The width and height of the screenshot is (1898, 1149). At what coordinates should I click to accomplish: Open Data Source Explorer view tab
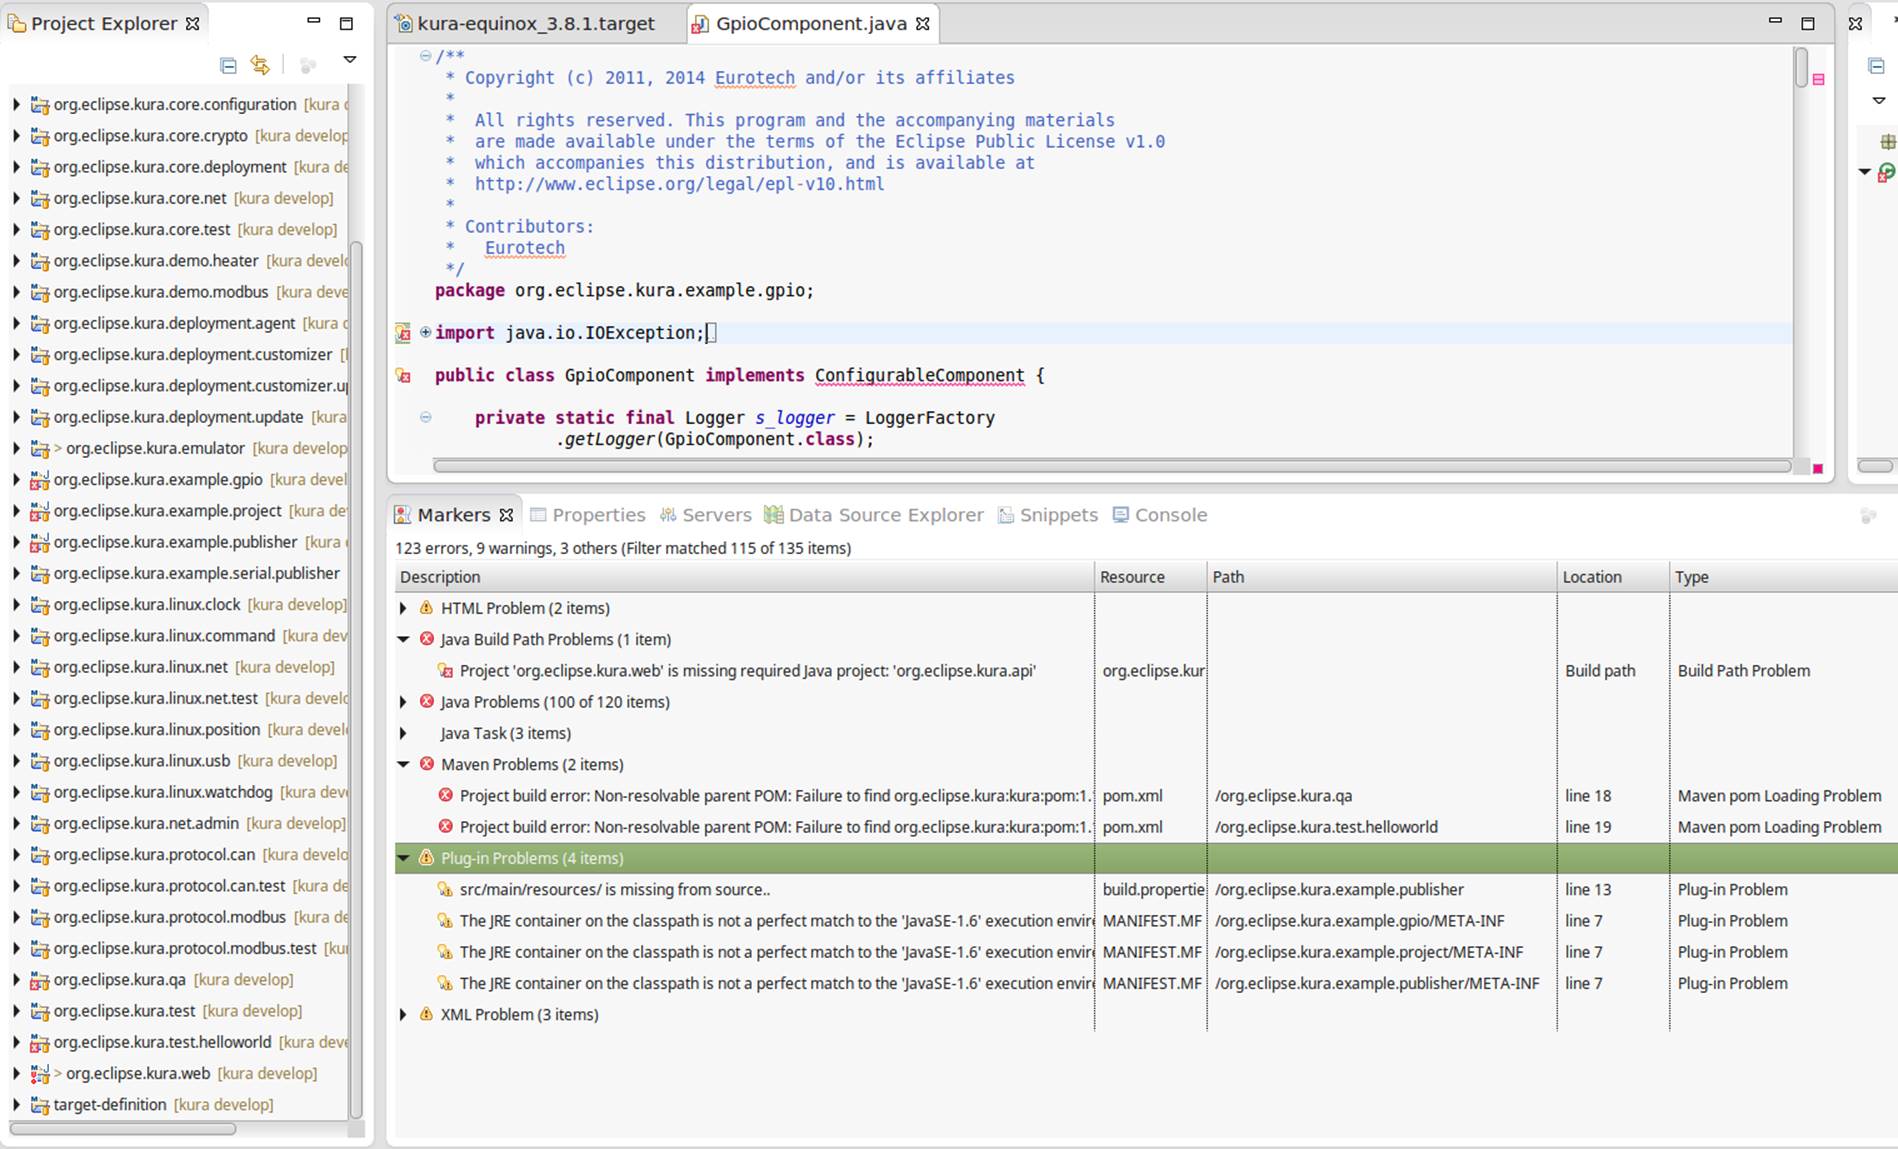(x=874, y=515)
